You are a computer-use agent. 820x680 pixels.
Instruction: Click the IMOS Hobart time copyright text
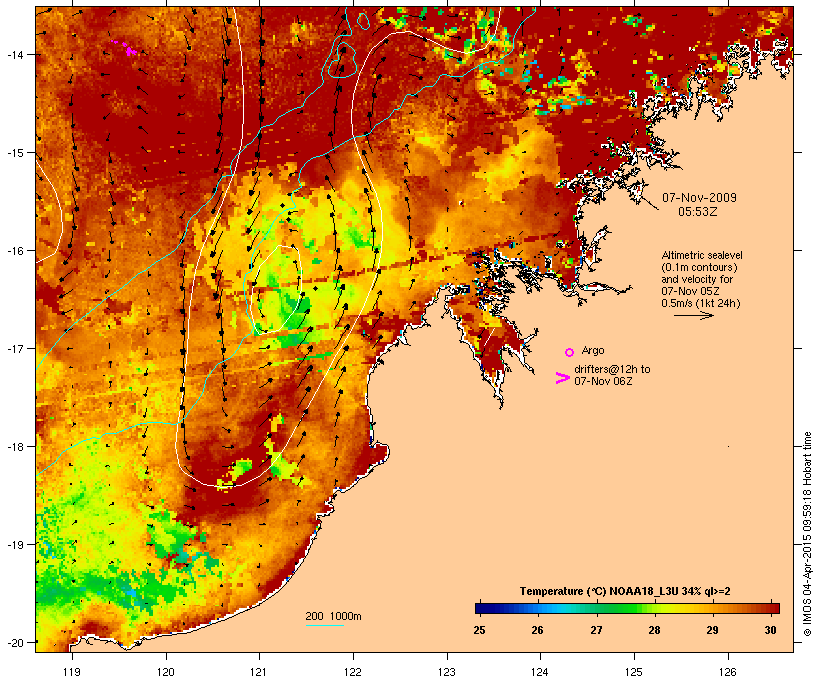point(807,534)
